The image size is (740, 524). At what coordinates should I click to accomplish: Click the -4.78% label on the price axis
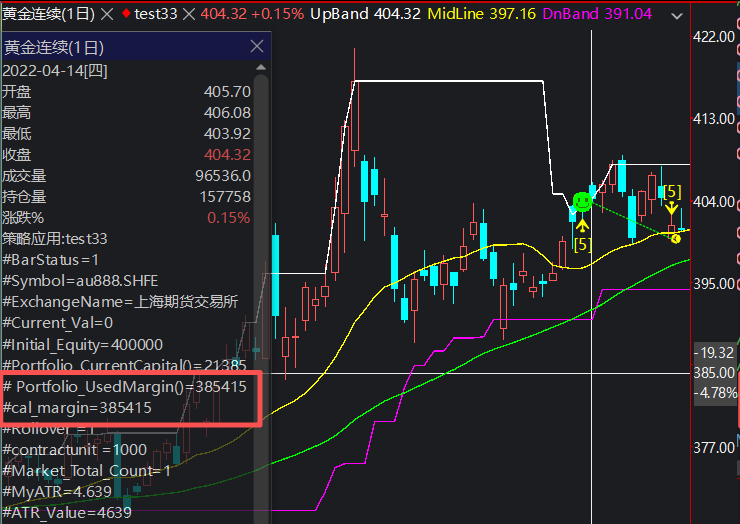click(x=714, y=392)
